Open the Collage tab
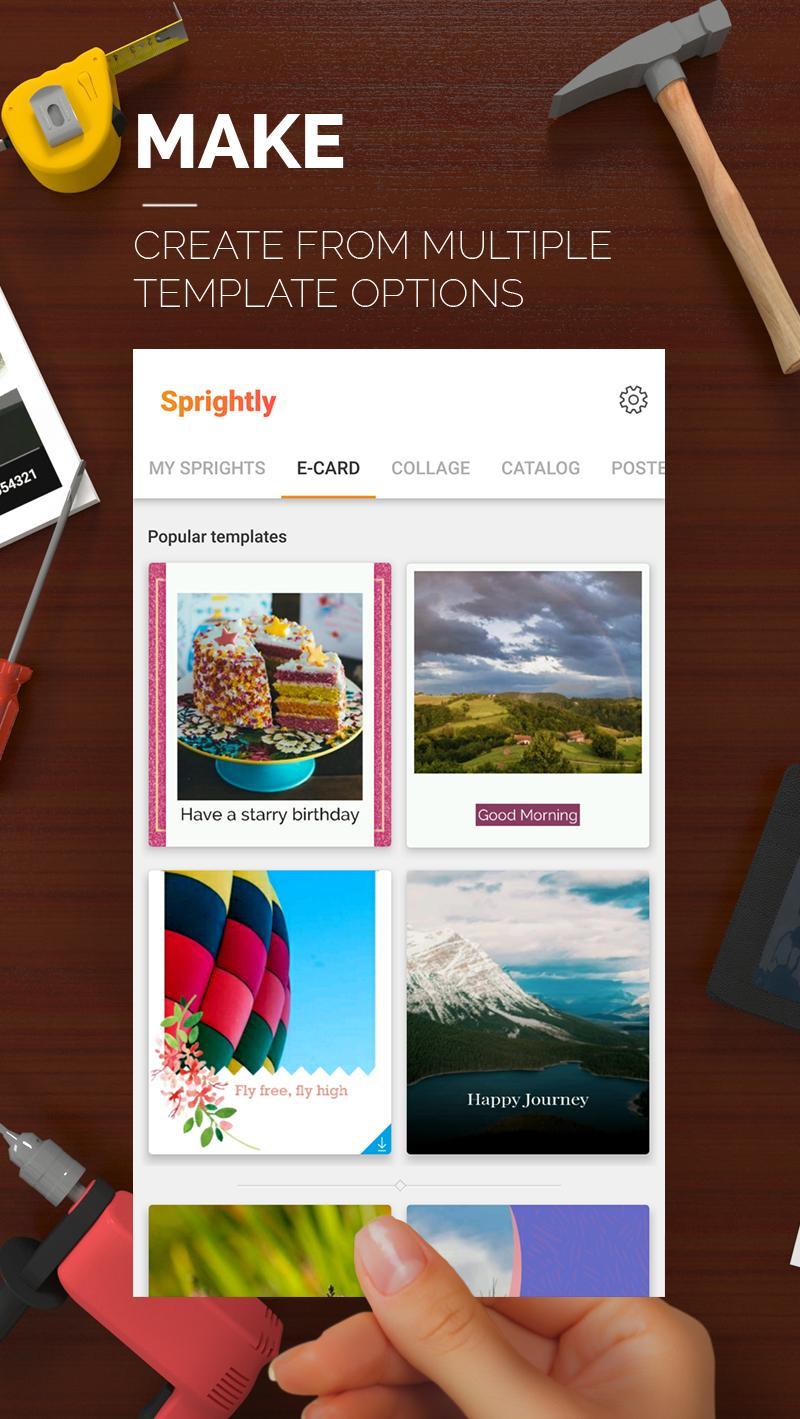The height and width of the screenshot is (1419, 800). (430, 468)
